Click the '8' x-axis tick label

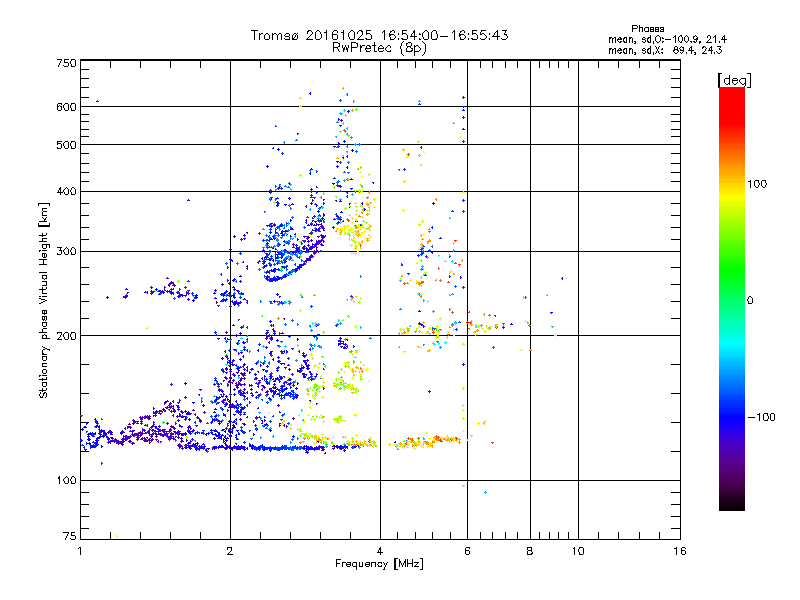click(530, 551)
